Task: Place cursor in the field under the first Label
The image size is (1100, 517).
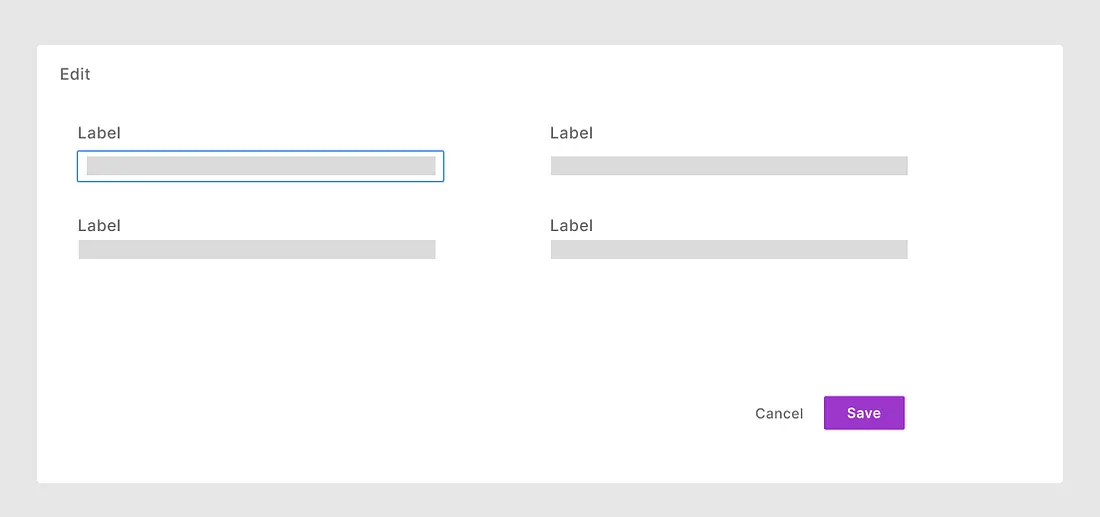Action: pos(260,166)
